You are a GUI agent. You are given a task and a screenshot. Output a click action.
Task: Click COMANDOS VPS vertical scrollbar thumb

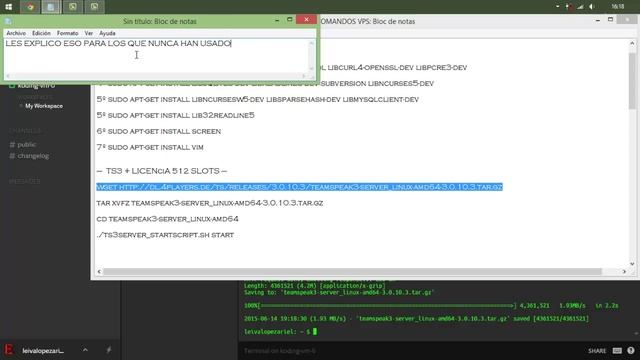(632, 81)
